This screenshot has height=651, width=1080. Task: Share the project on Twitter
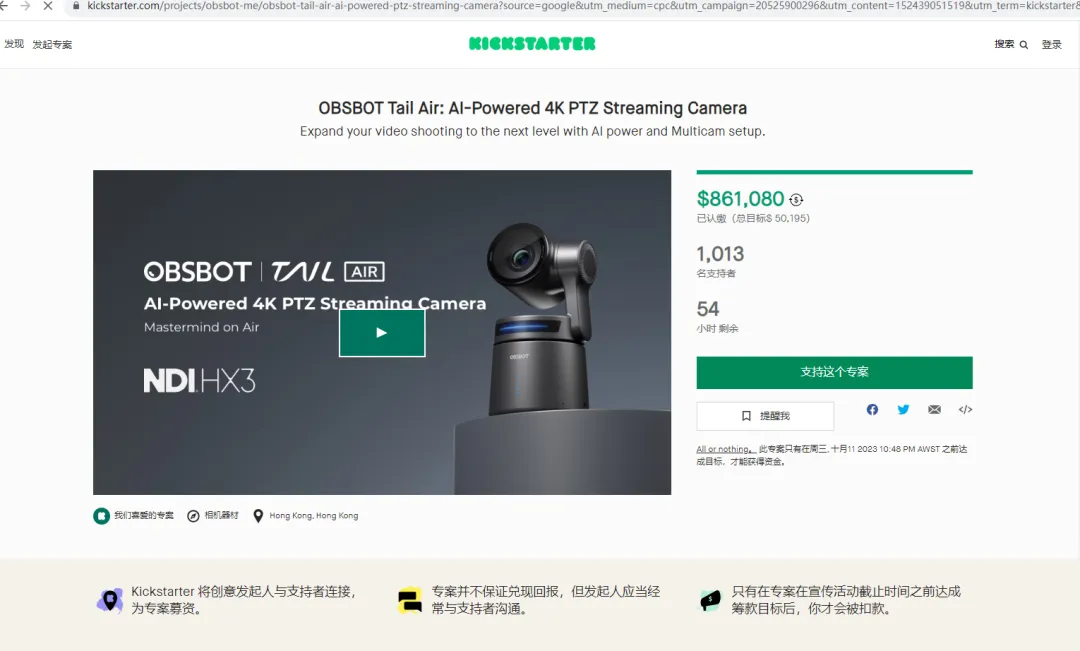coord(903,409)
